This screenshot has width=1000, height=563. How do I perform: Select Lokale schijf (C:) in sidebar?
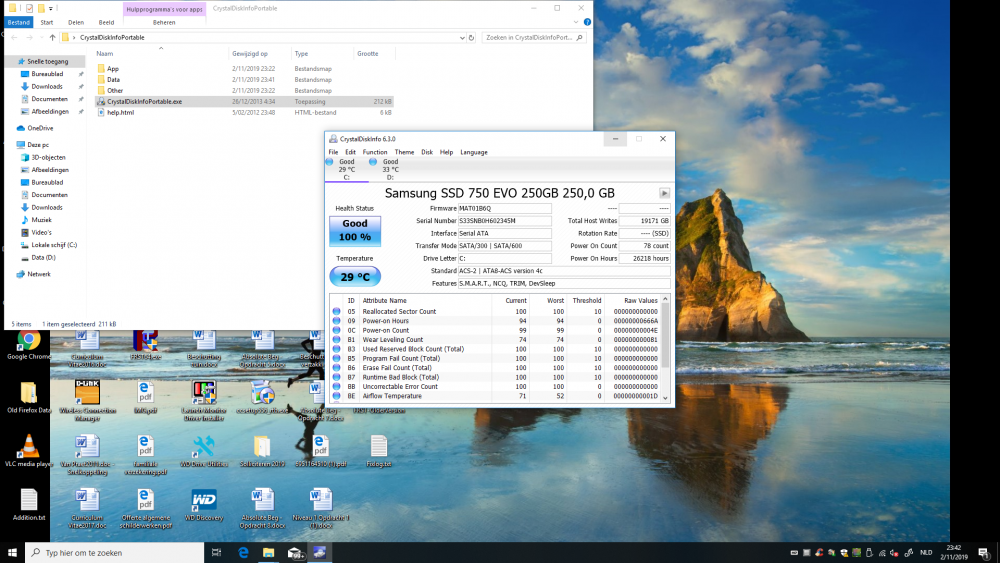(54, 244)
